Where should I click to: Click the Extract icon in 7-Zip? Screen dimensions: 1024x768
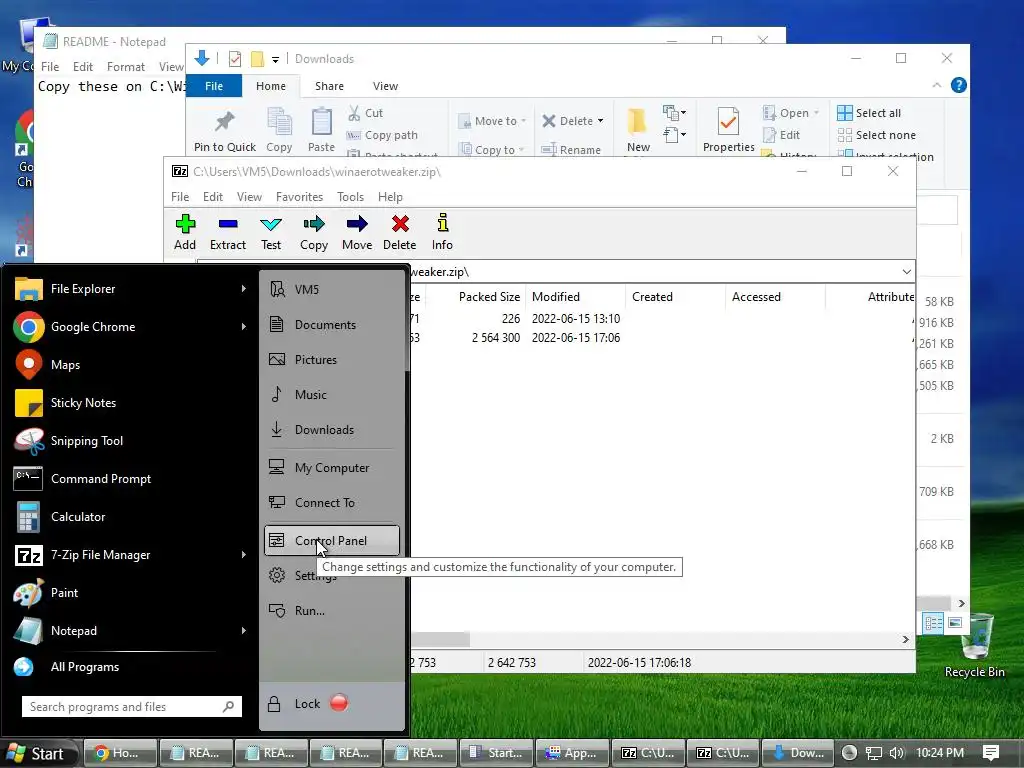[228, 232]
